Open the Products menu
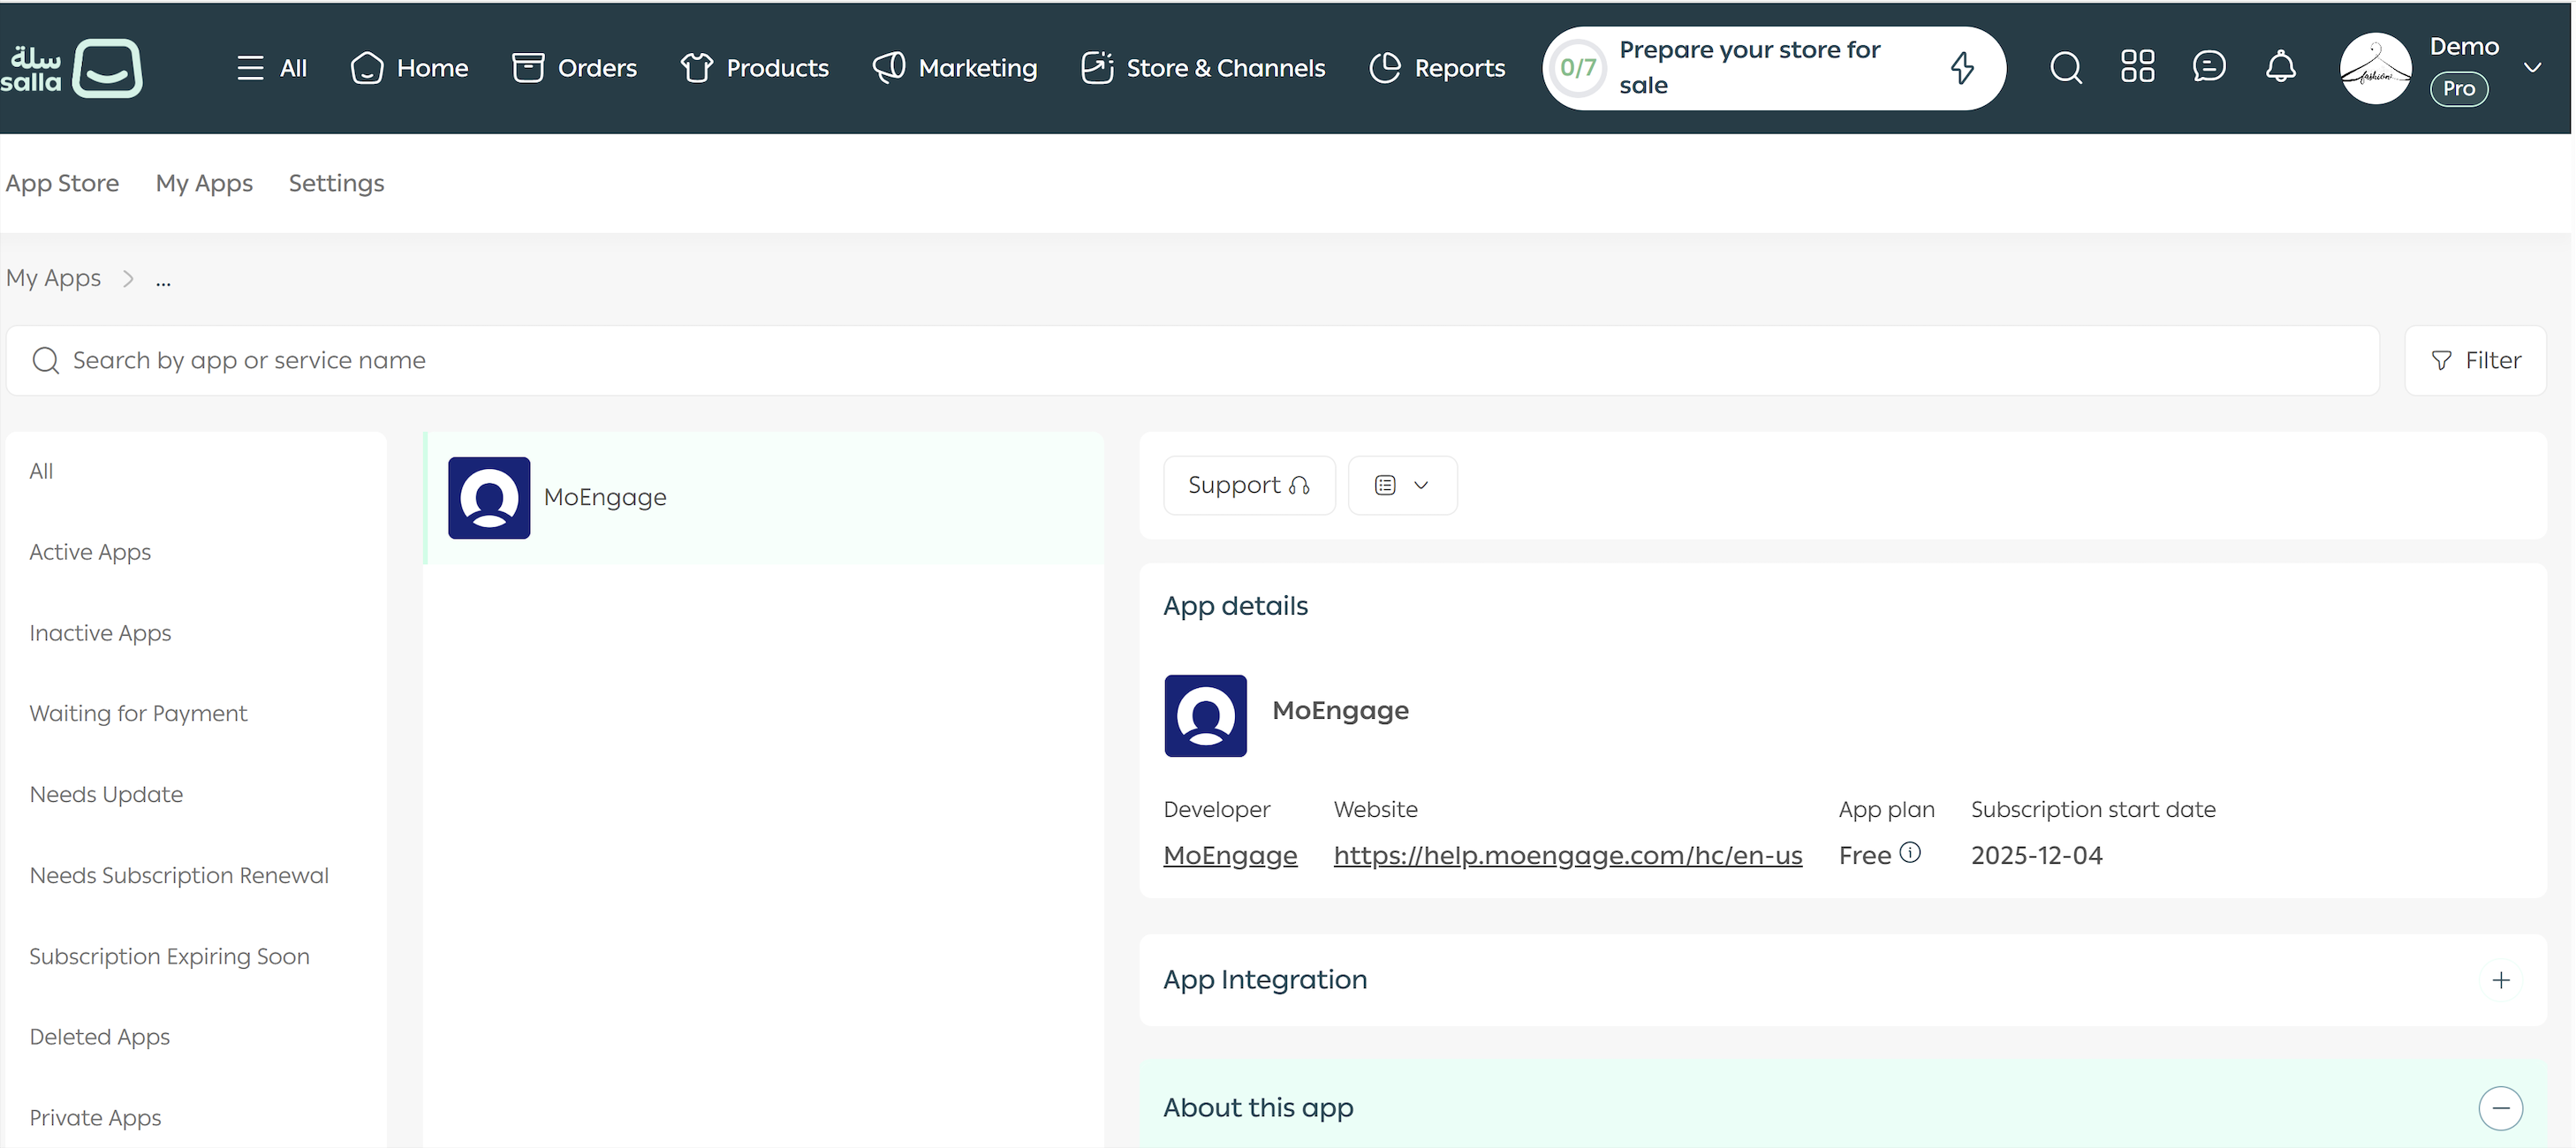 click(755, 68)
